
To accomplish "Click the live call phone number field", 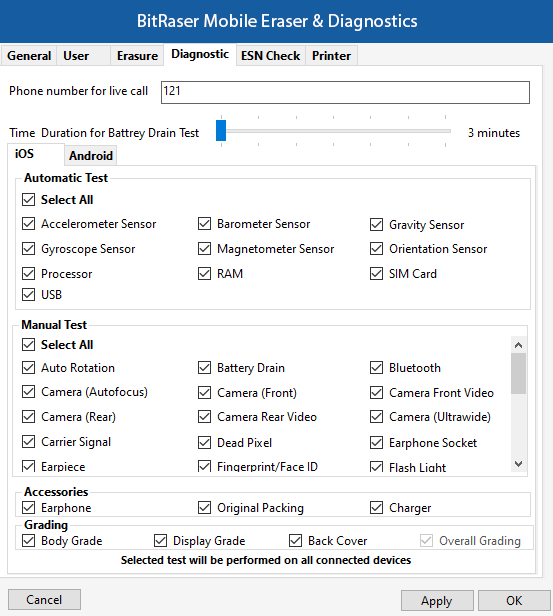I will [x=345, y=92].
